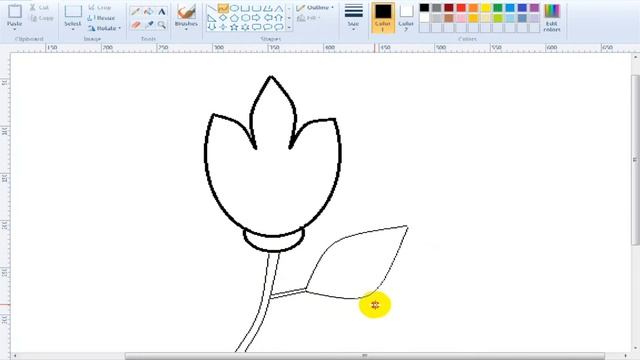Pick the rose pink color swatch
Image resolution: width=640 pixels, height=360 pixels.
[461, 18]
